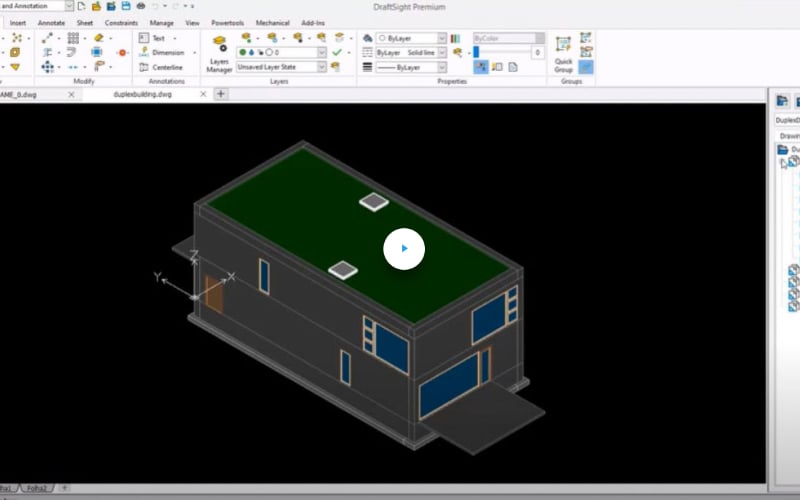Click the video play button over drawing

[x=404, y=248]
